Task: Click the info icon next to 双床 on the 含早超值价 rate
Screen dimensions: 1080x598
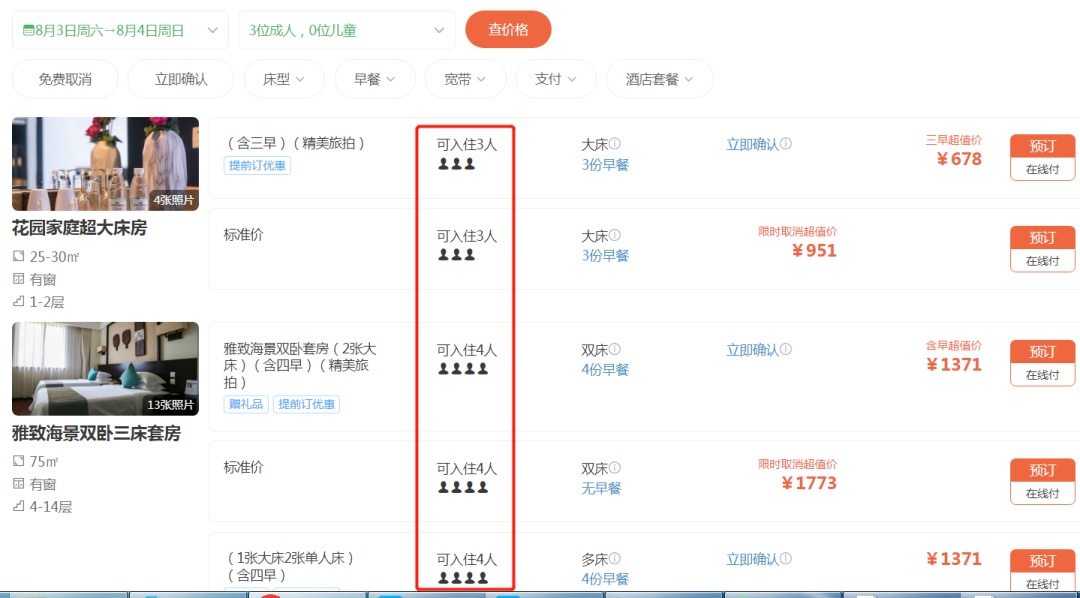Action: [614, 350]
